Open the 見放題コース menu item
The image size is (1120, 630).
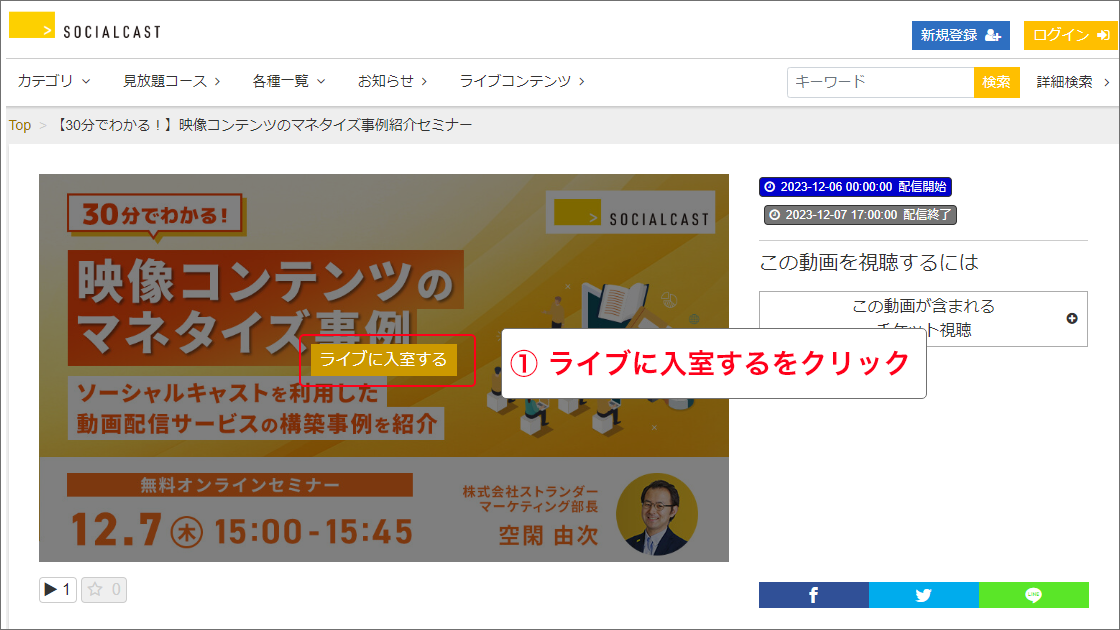(171, 81)
